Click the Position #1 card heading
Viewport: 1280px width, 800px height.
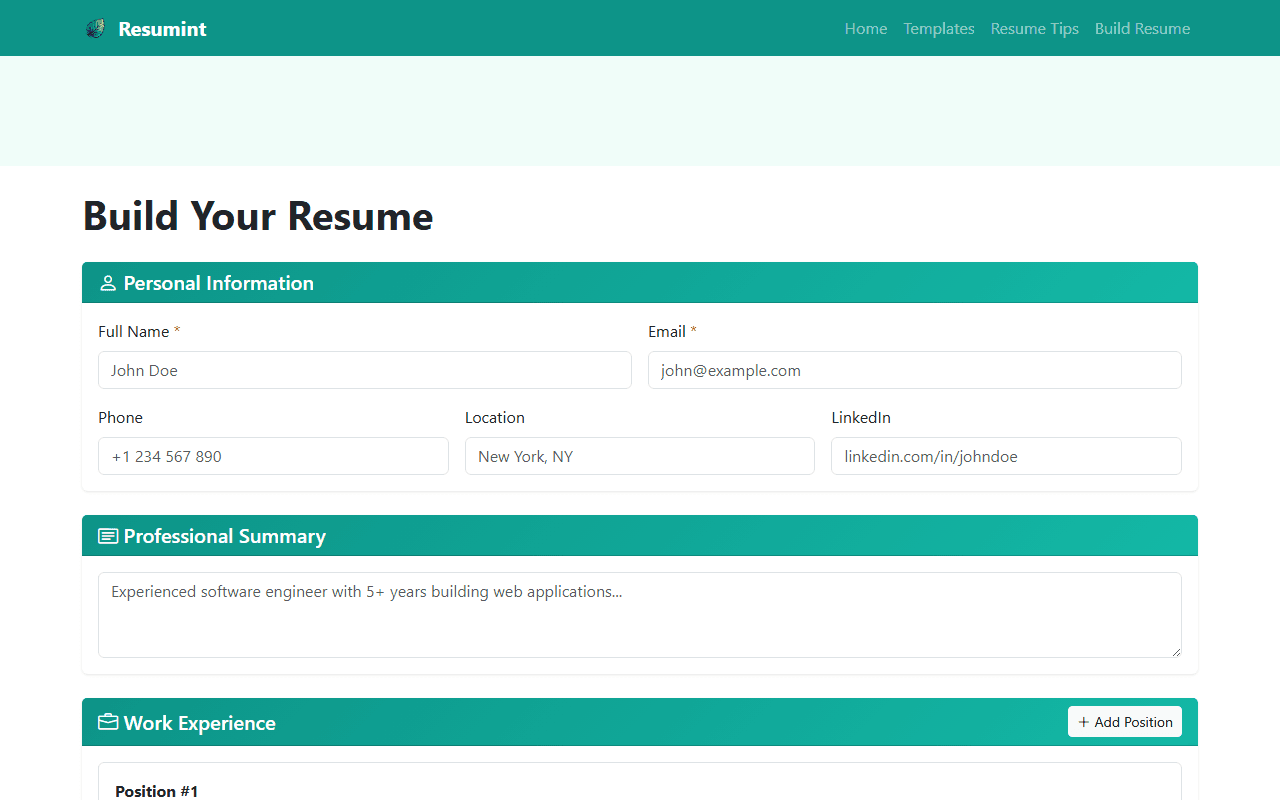tap(157, 790)
